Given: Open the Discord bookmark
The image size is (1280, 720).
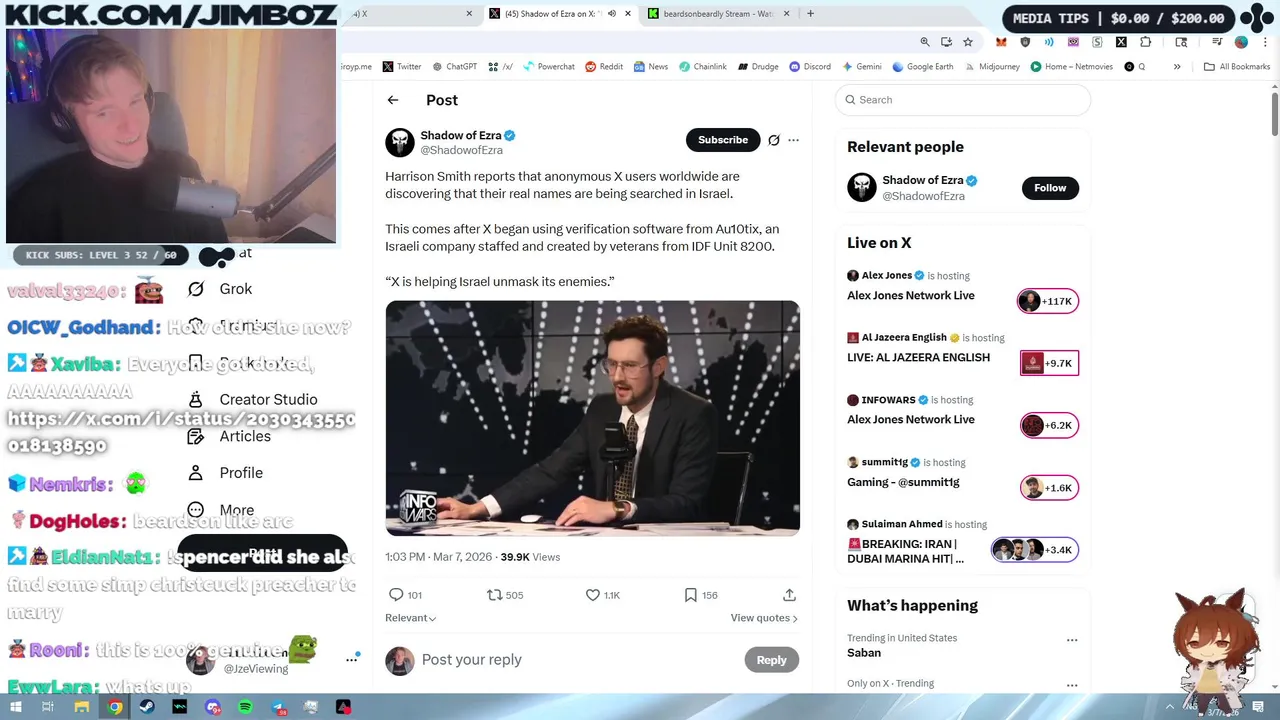Looking at the screenshot, I should pyautogui.click(x=810, y=67).
